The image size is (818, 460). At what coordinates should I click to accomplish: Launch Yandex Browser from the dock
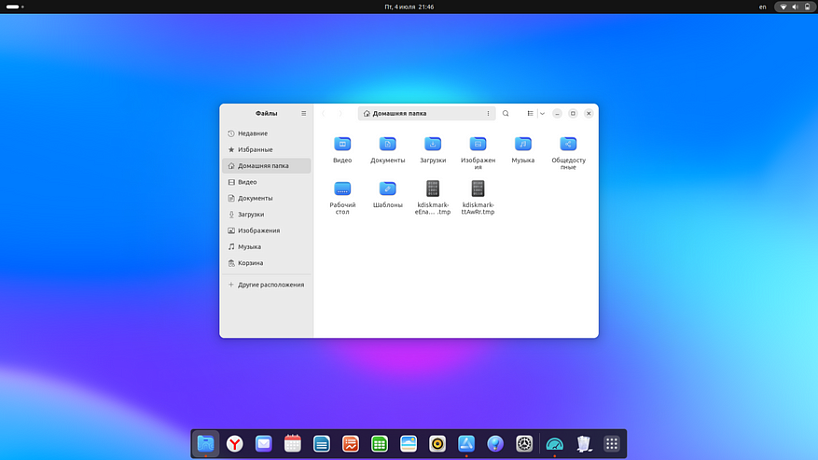click(234, 443)
